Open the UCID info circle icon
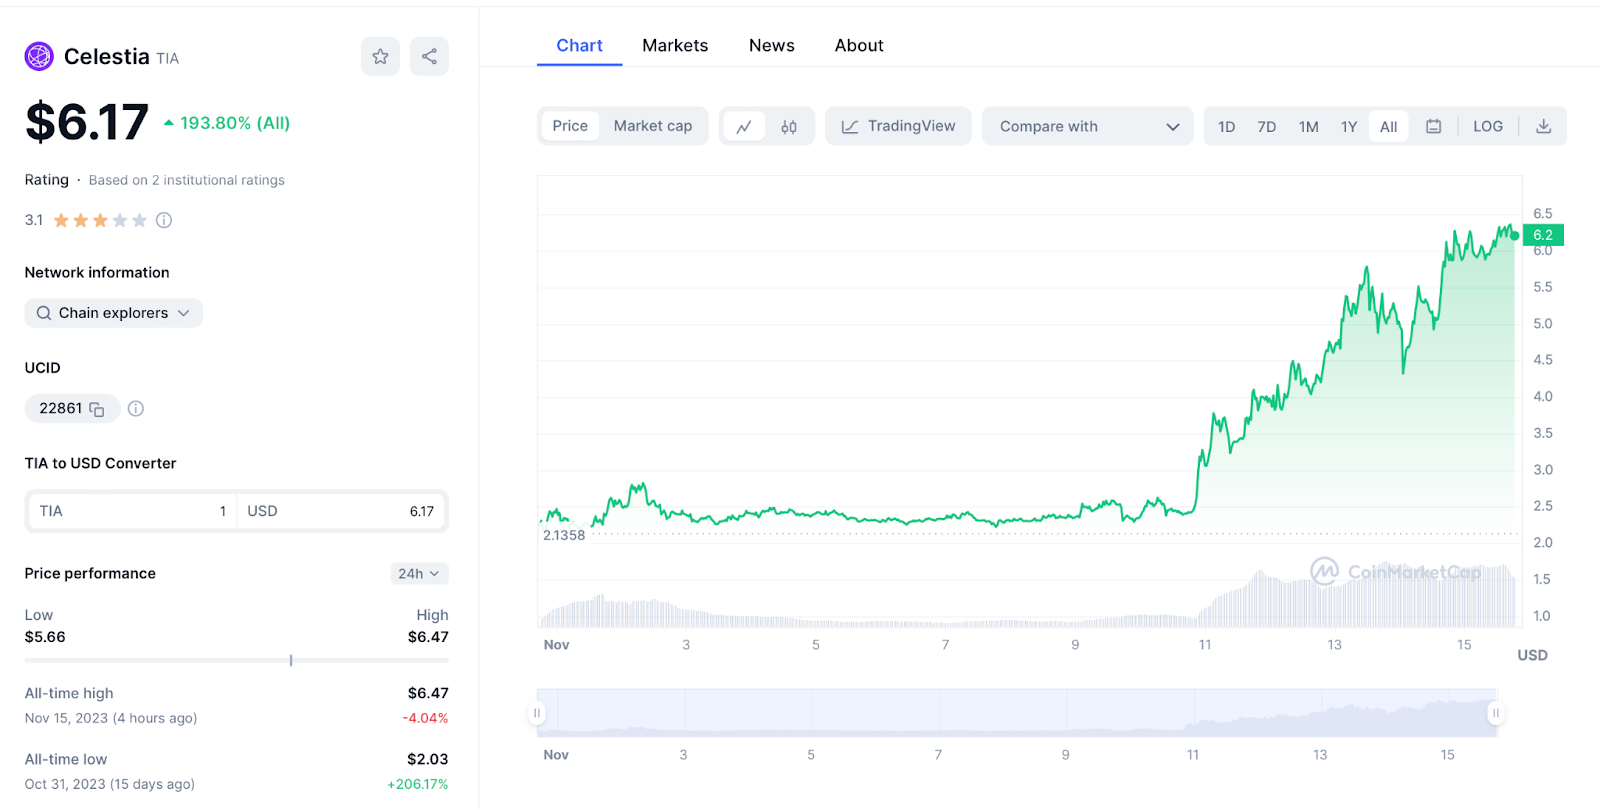This screenshot has height=810, width=1600. 136,408
